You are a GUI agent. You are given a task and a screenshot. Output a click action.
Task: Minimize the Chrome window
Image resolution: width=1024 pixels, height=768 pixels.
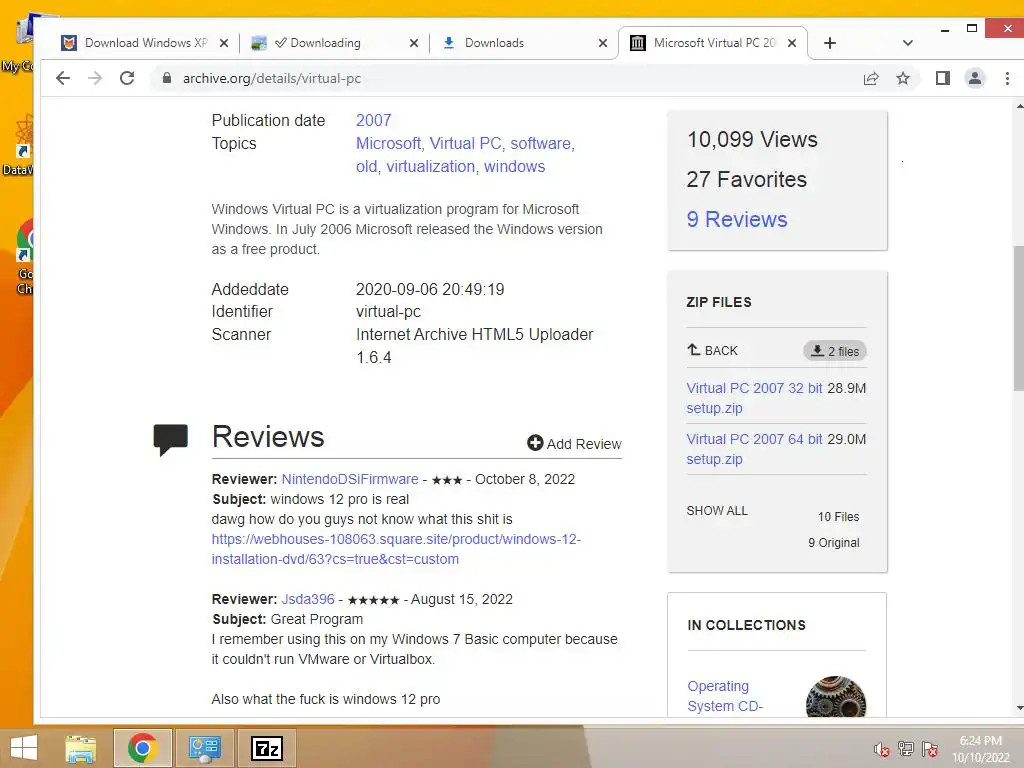coord(944,29)
